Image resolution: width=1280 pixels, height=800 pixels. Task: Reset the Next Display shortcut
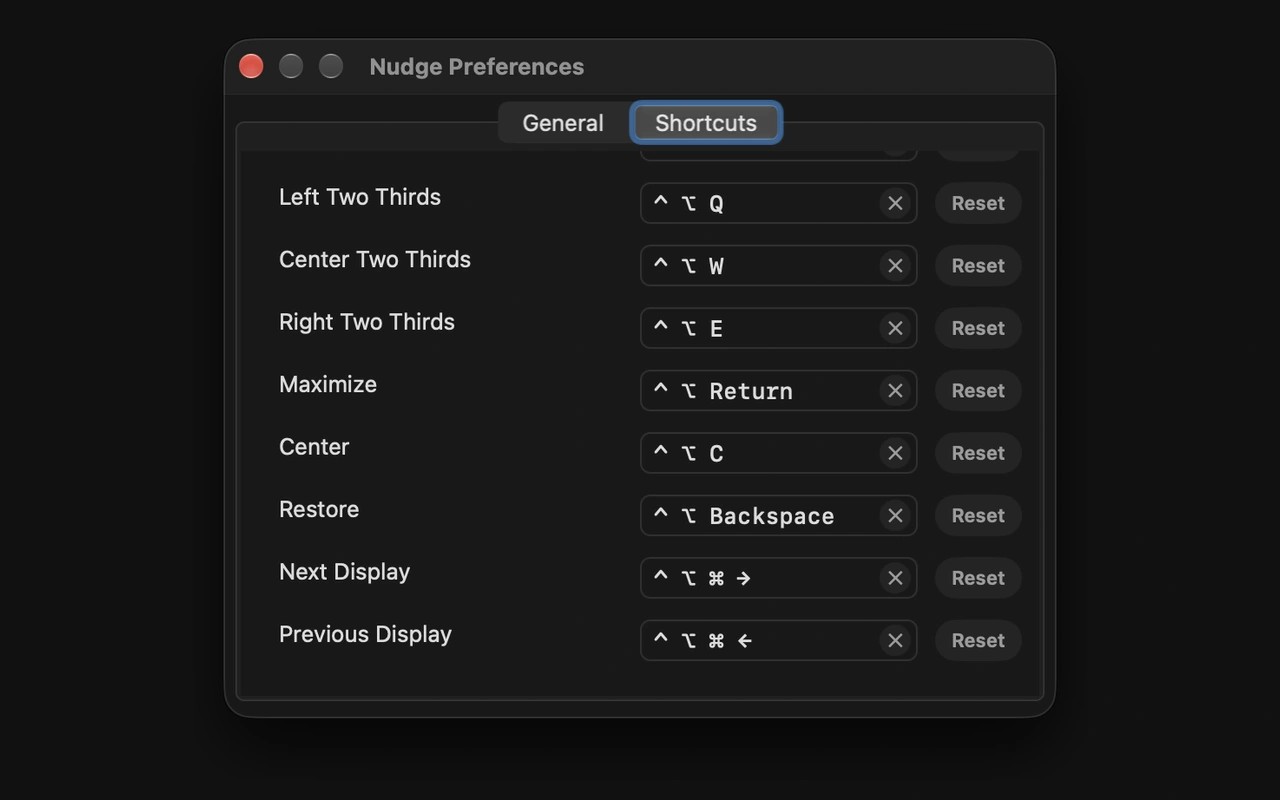point(978,578)
